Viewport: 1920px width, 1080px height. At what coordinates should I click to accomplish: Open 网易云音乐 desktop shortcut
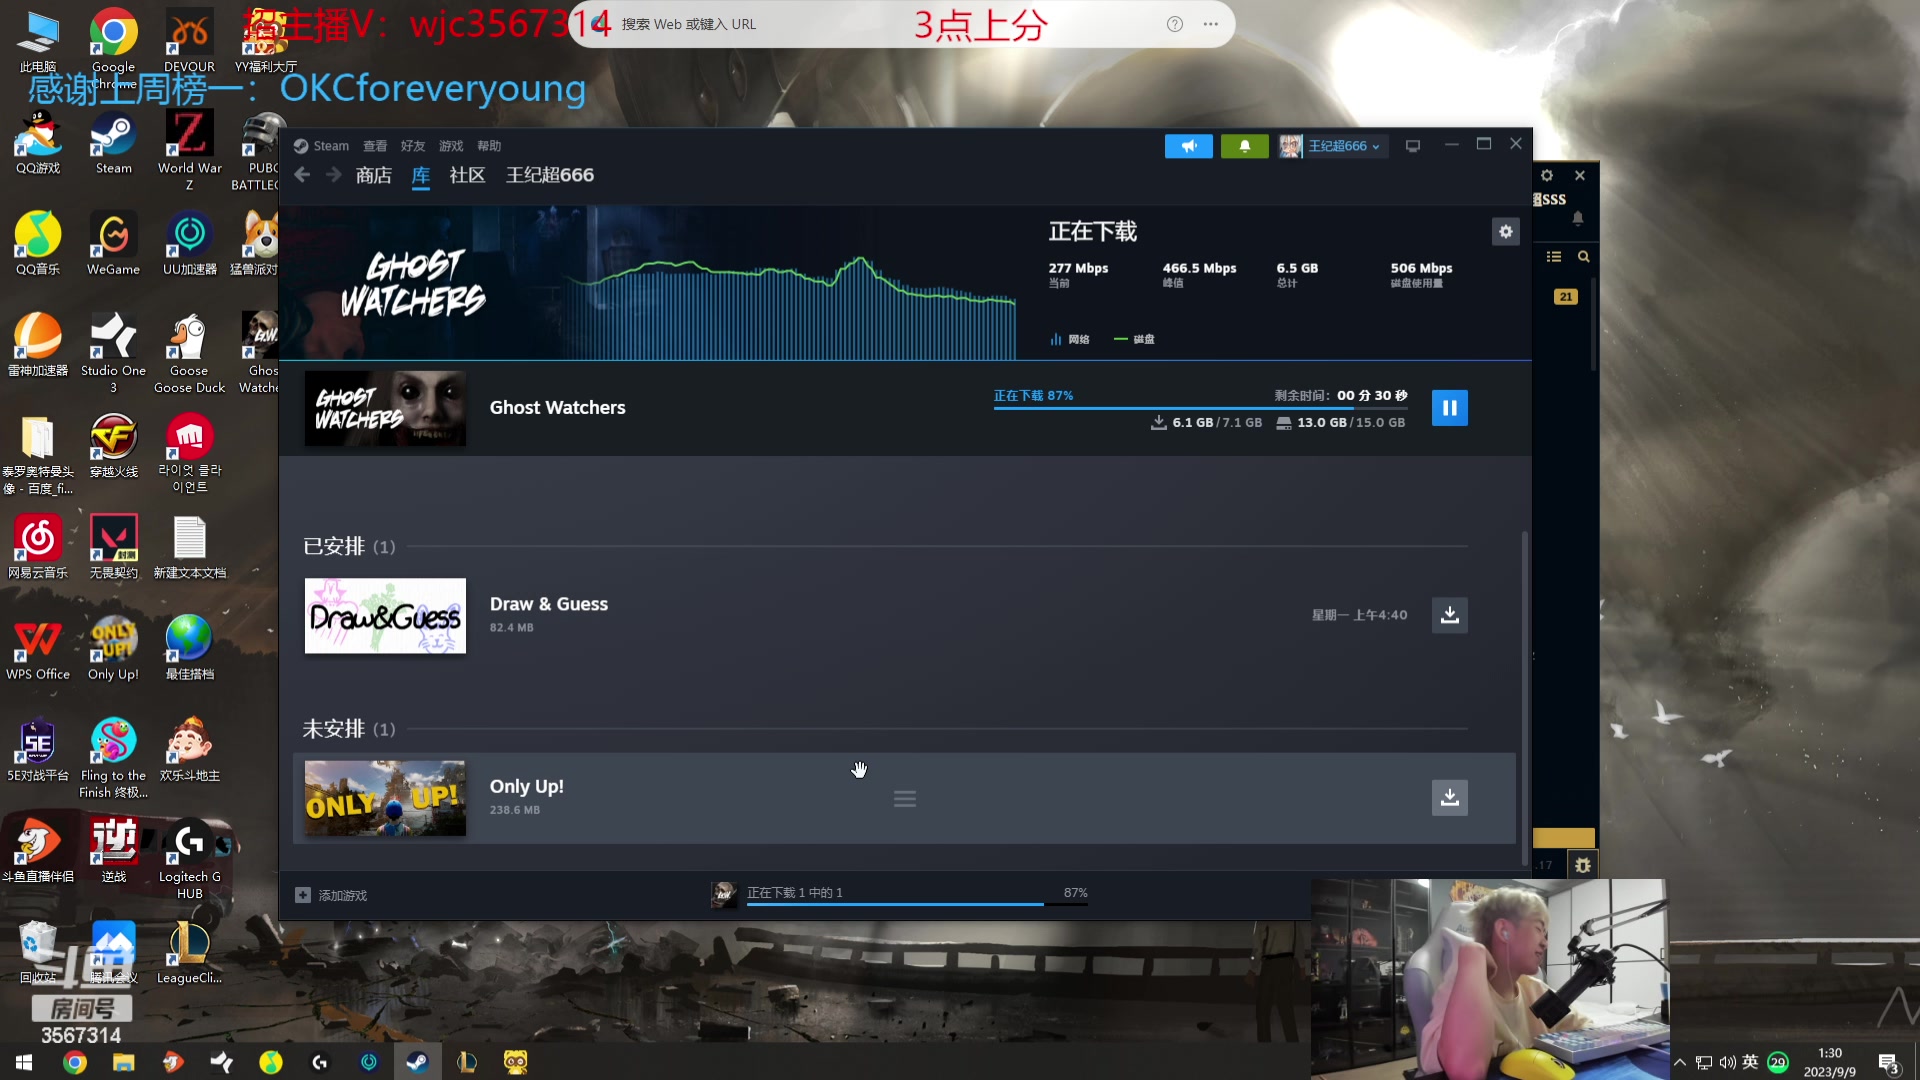(x=38, y=546)
